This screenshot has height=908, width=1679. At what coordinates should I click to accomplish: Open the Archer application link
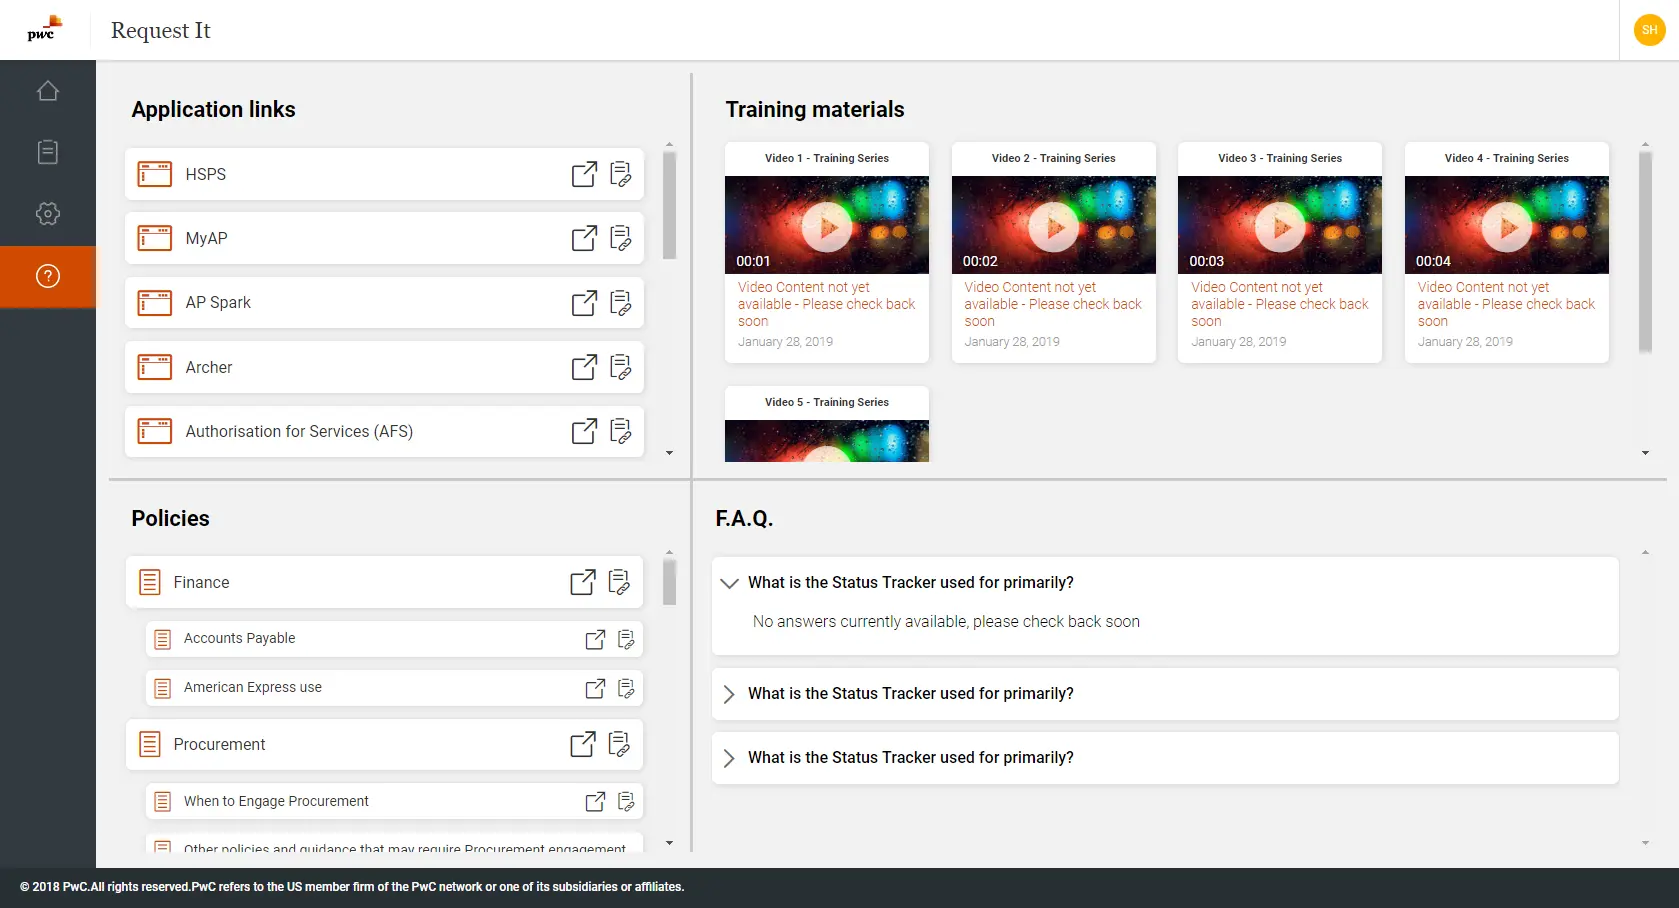point(384,367)
